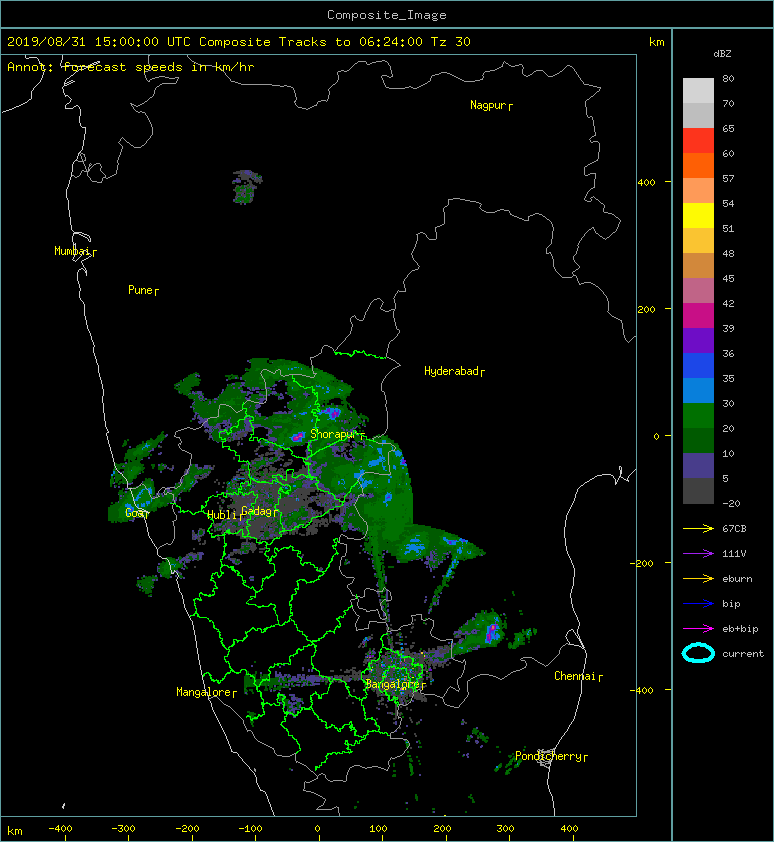Click the Pune city label
This screenshot has width=774, height=842.
tap(140, 290)
